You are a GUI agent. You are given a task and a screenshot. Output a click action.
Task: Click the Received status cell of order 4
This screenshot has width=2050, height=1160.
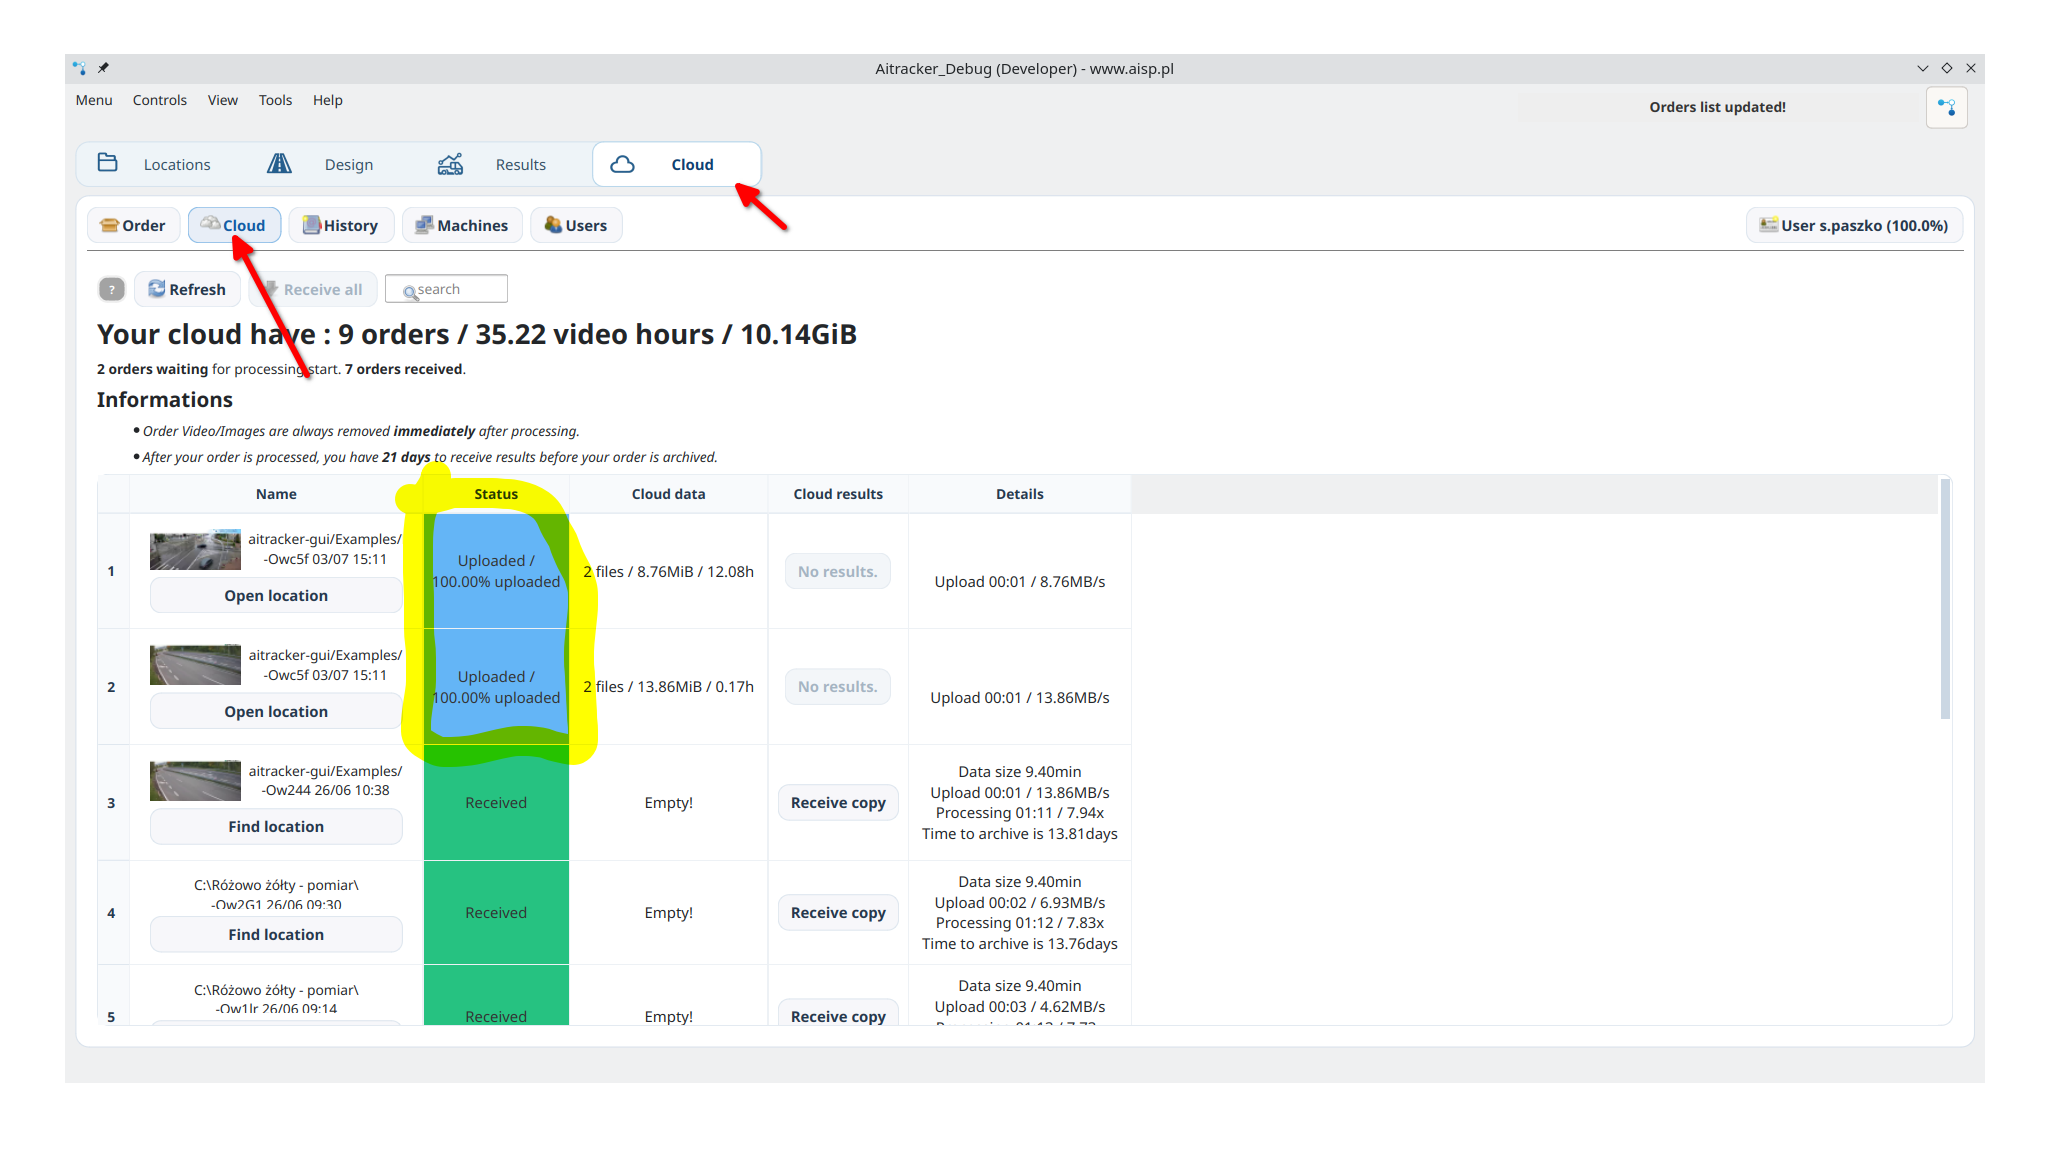tap(496, 913)
